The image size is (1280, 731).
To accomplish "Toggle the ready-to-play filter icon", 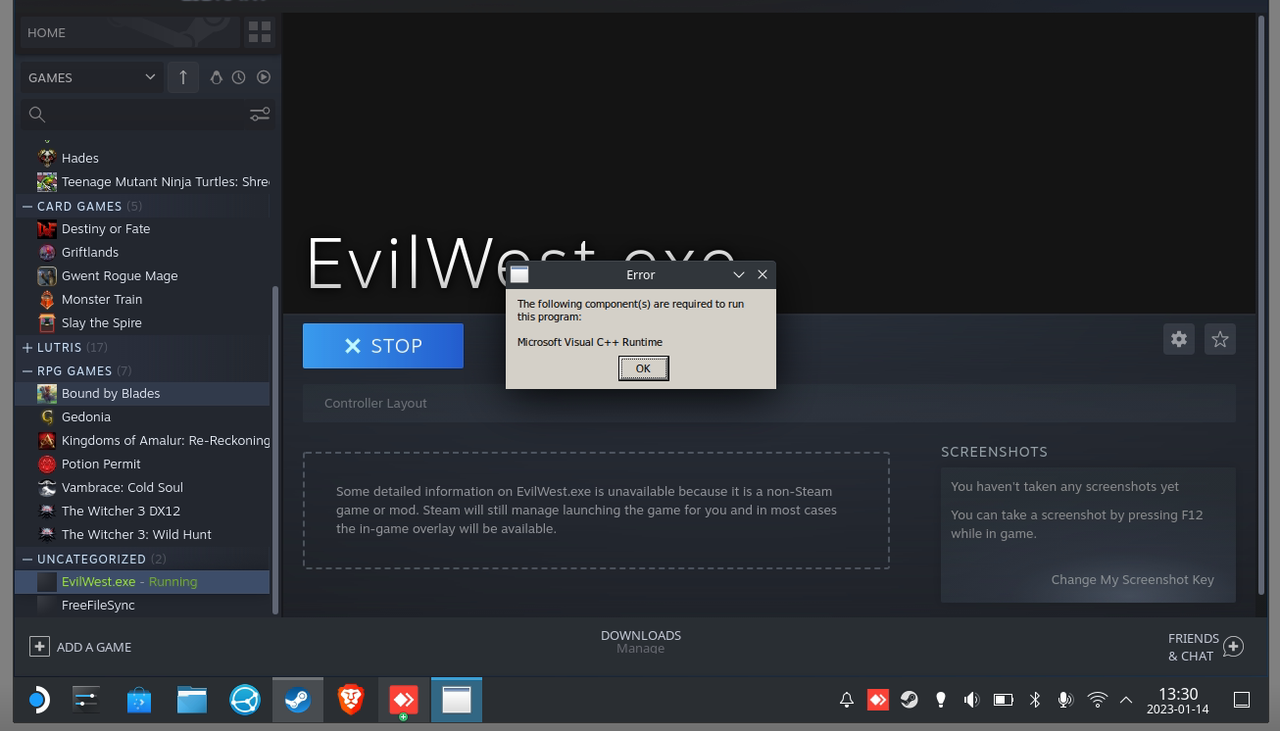I will [263, 77].
